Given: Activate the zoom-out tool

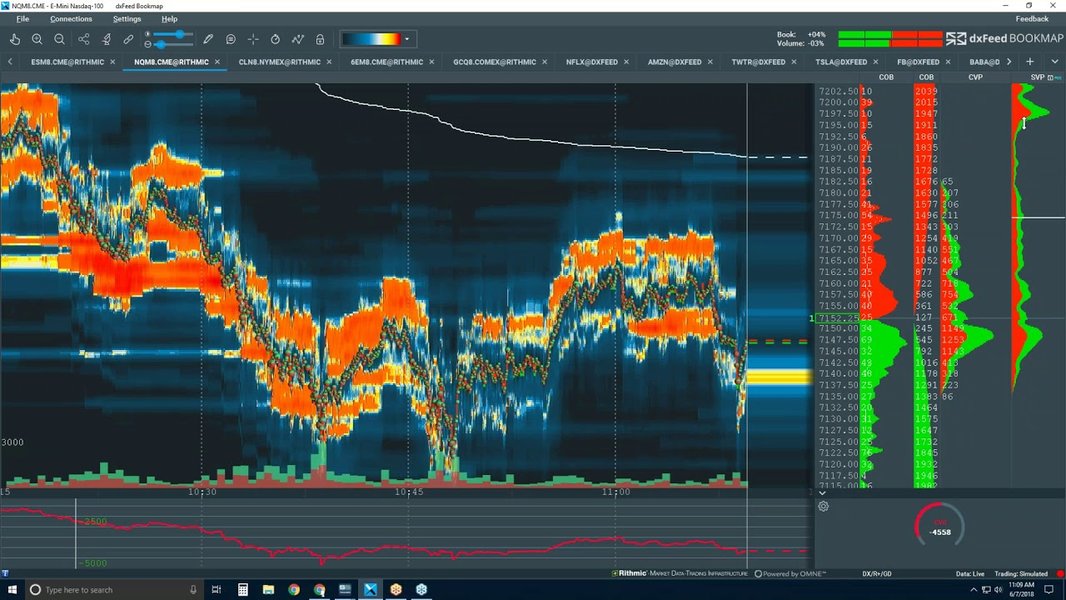Looking at the screenshot, I should coord(59,38).
